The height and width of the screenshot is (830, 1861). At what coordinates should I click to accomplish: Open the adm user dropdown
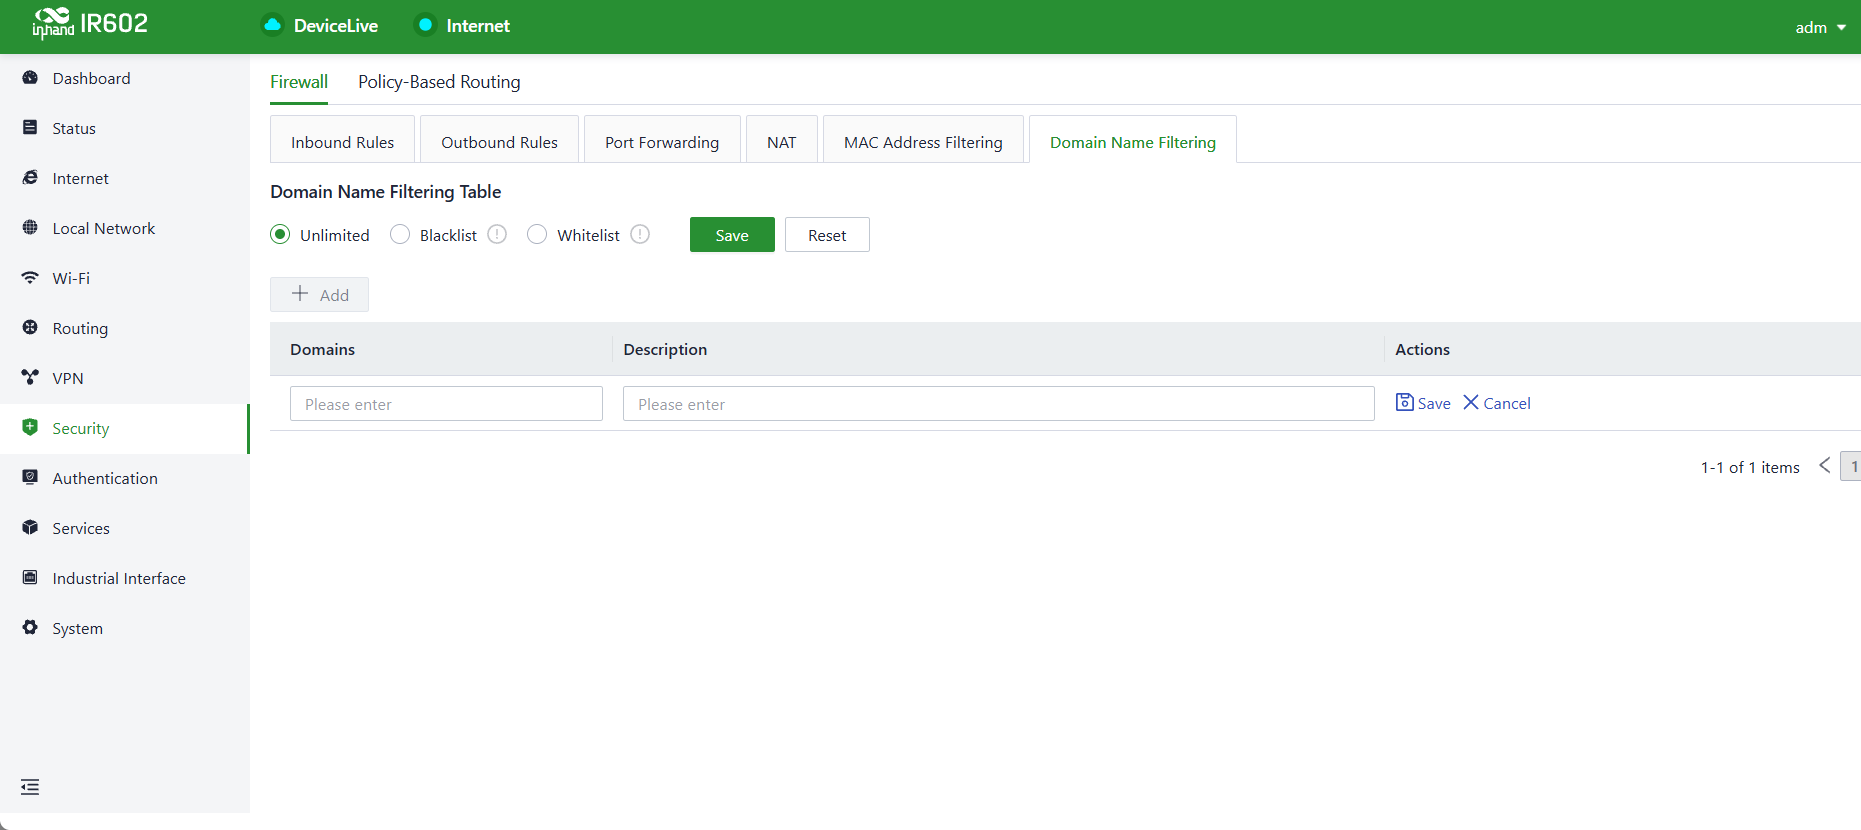pyautogui.click(x=1820, y=27)
